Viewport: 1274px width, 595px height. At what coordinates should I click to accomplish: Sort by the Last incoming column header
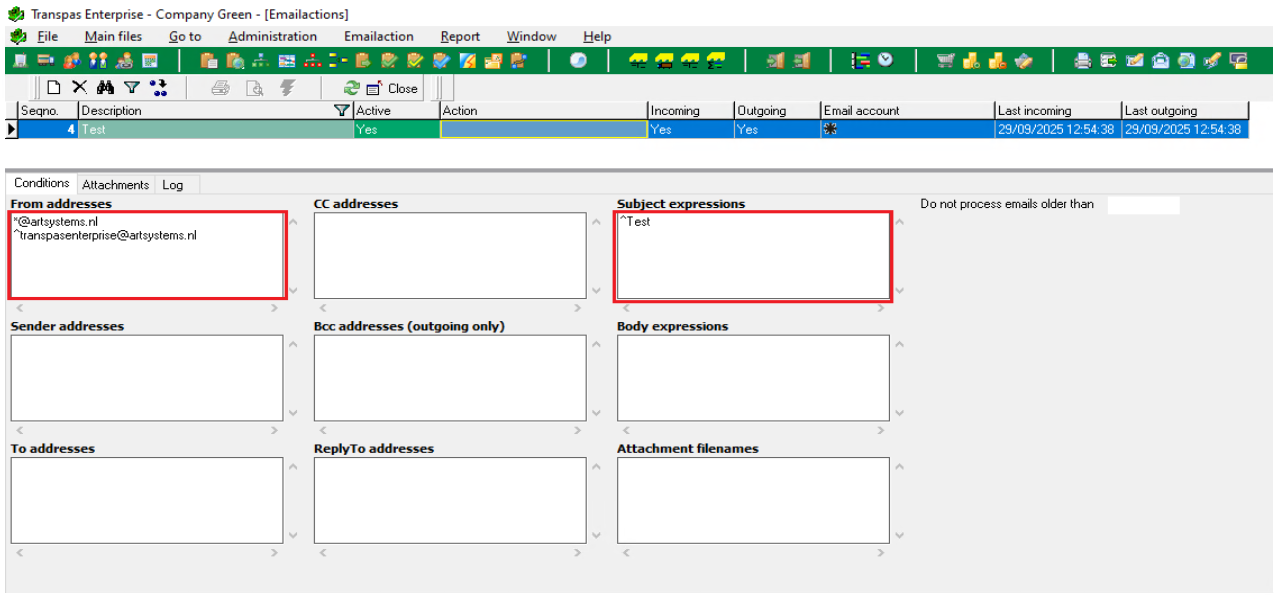point(1056,111)
